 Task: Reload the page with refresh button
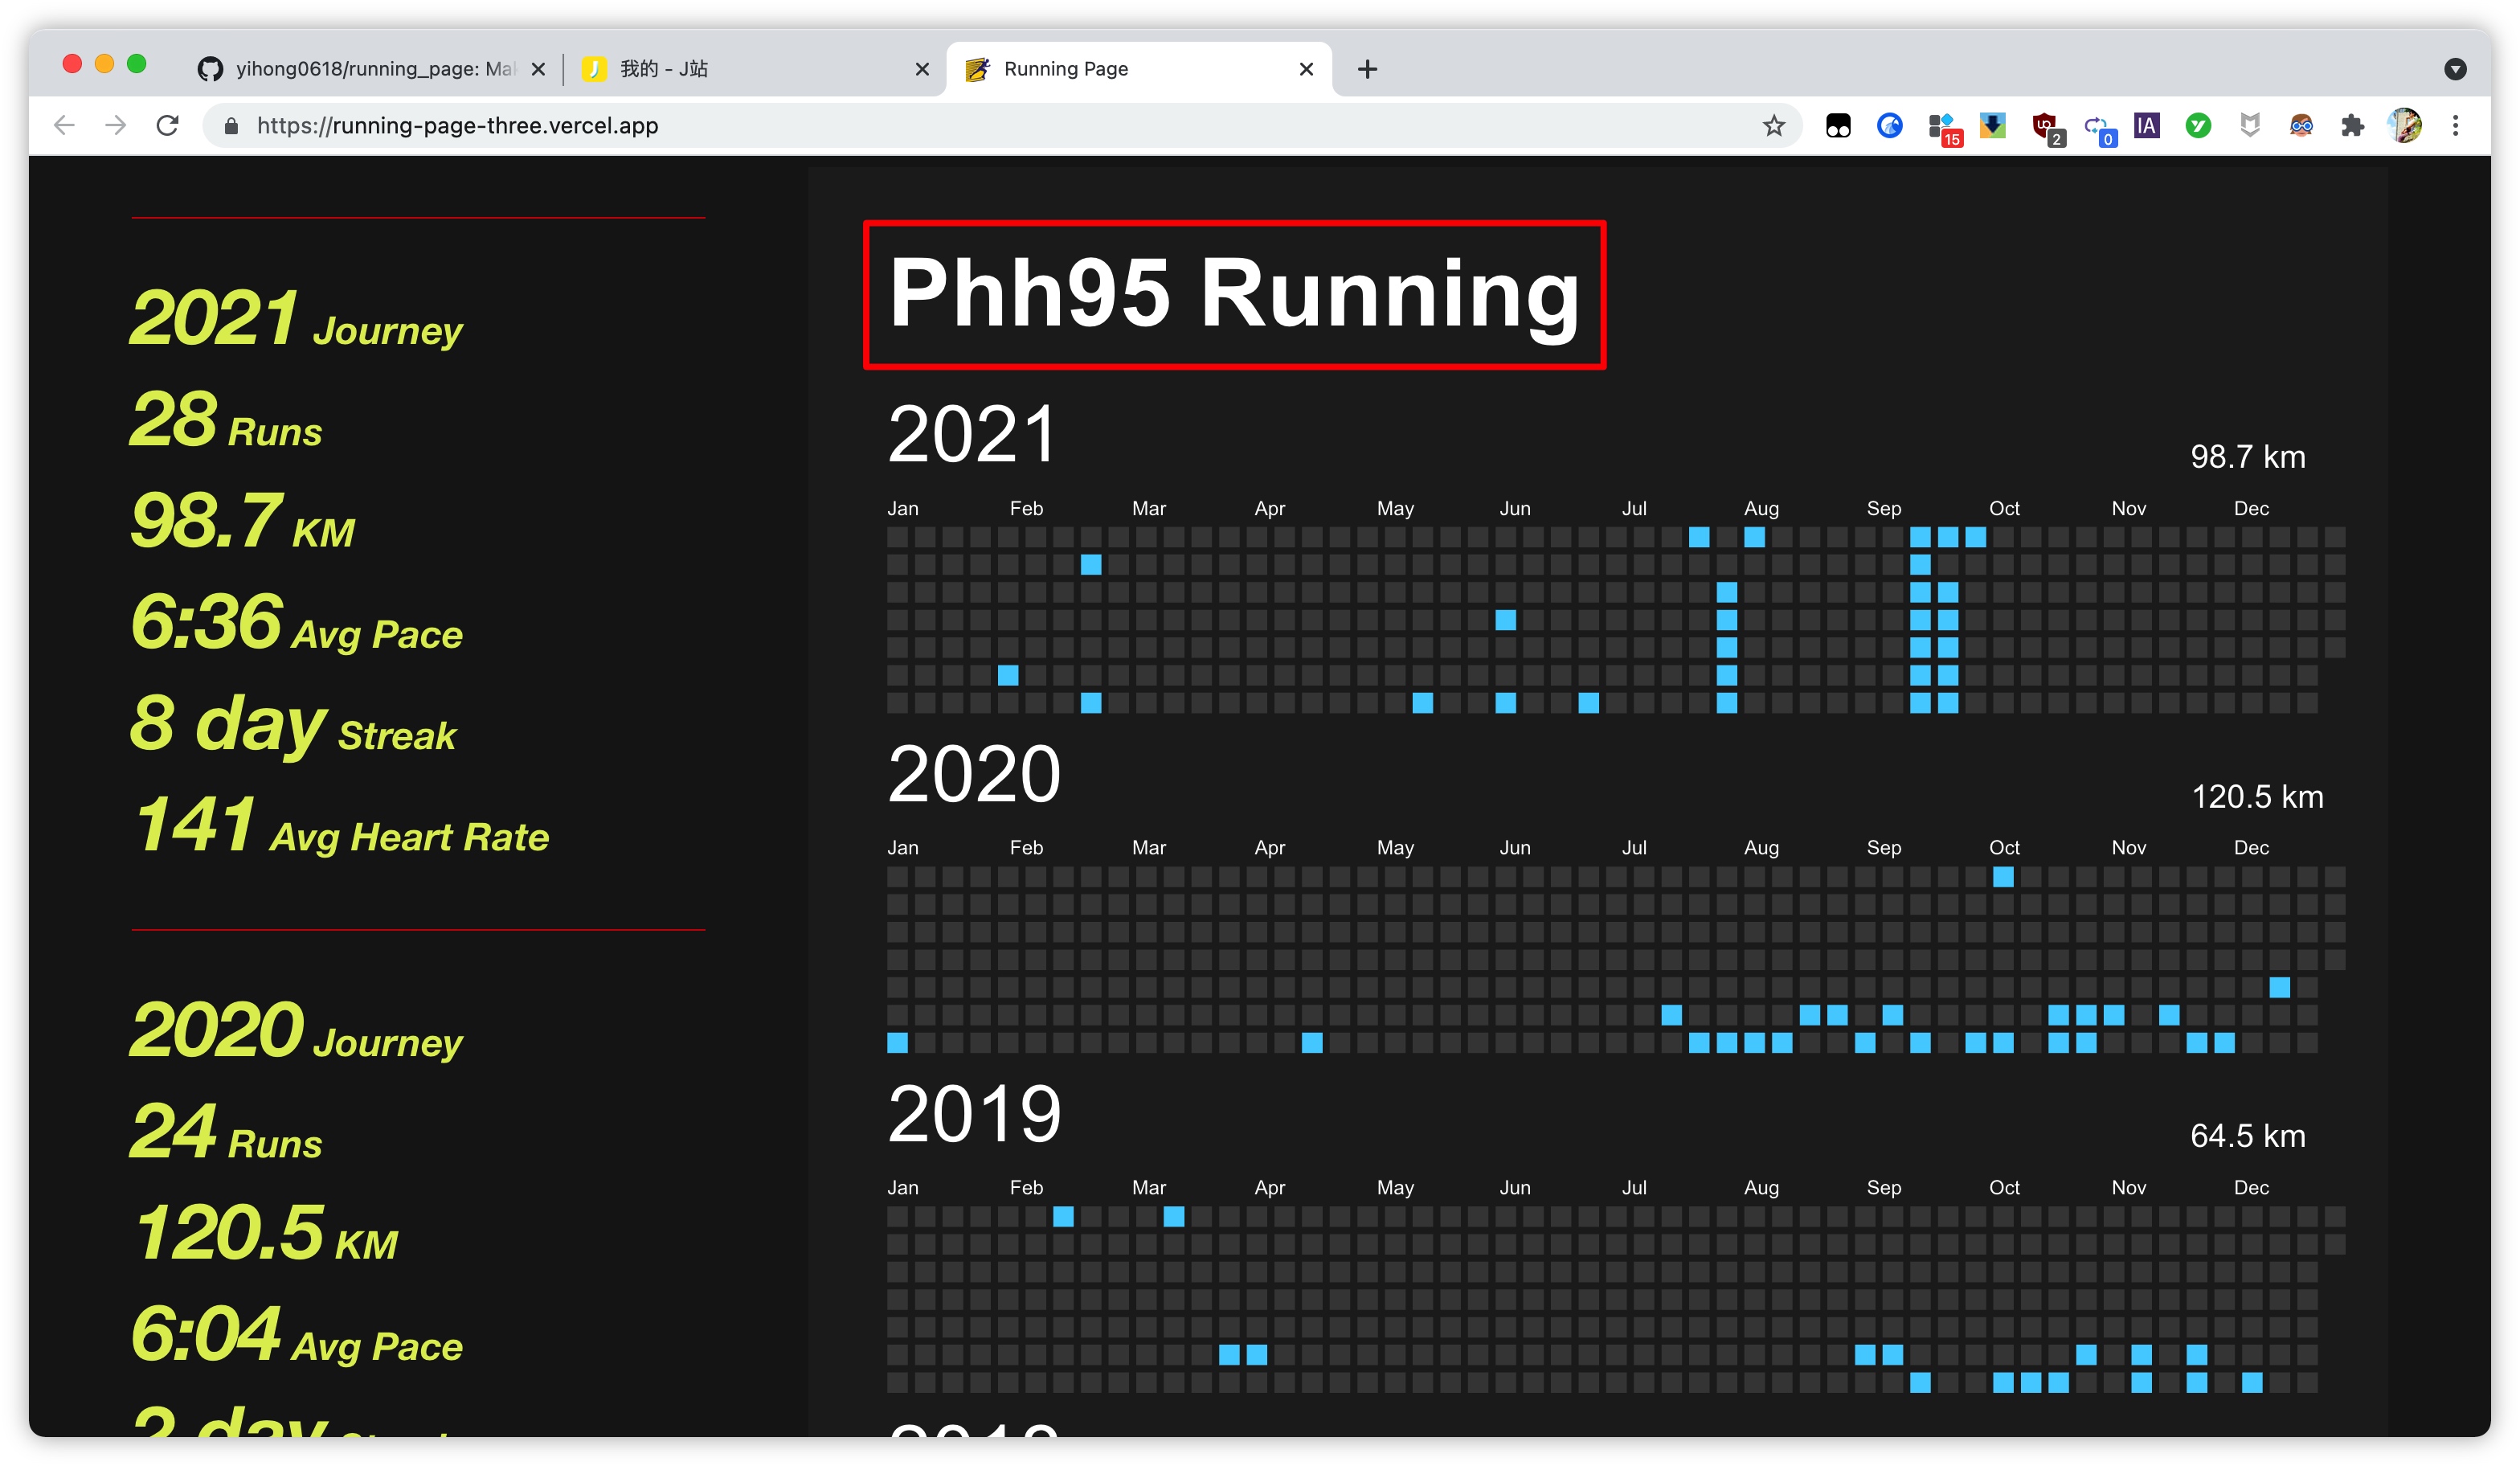(x=168, y=126)
